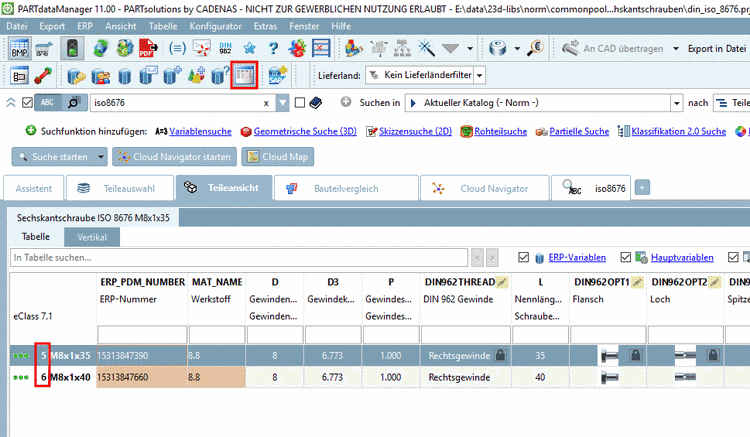Open Geometrische Suche (3D) link

(x=305, y=131)
